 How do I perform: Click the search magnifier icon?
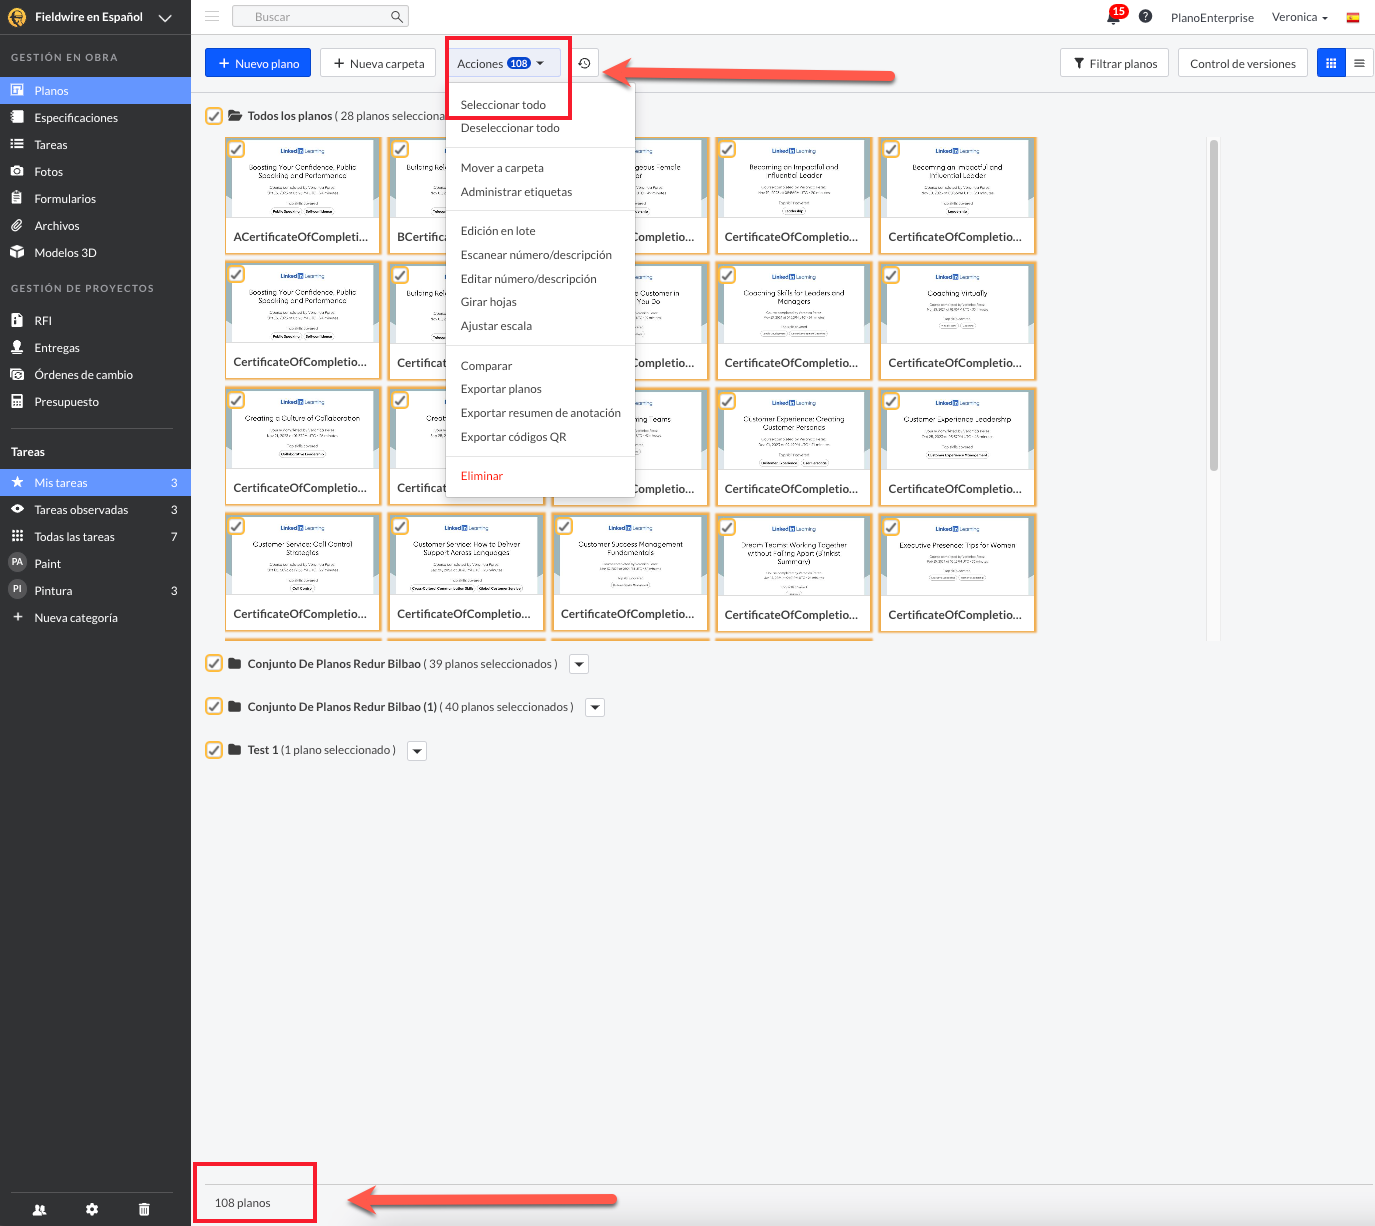397,17
